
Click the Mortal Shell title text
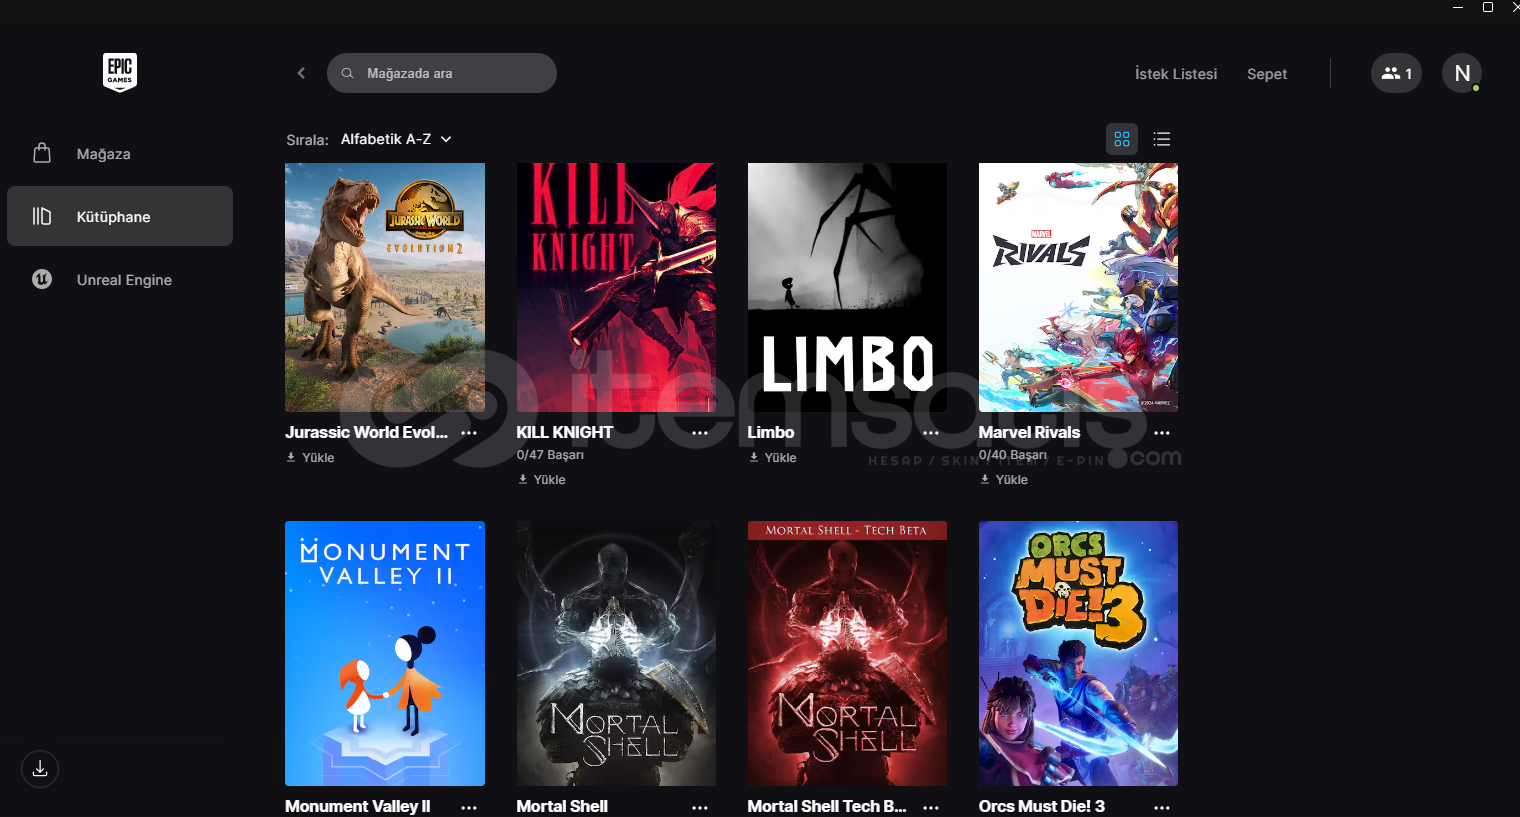(x=562, y=806)
